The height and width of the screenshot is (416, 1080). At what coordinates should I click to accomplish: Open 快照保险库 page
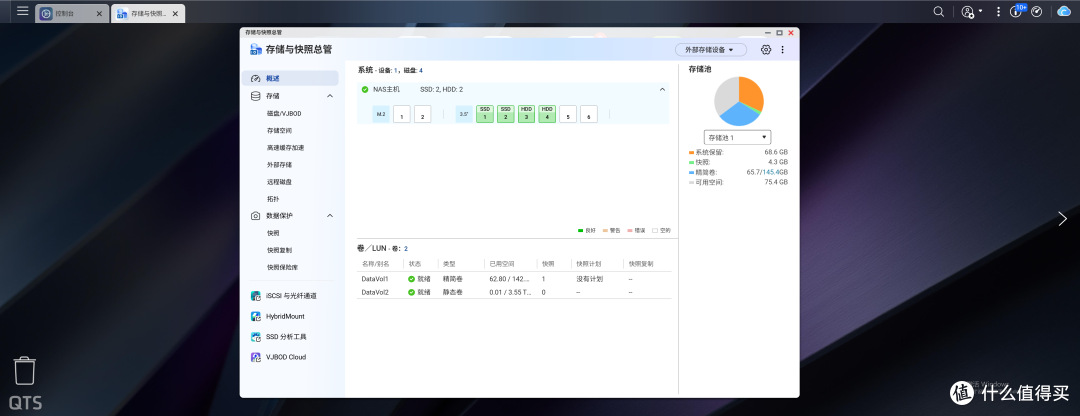[282, 267]
